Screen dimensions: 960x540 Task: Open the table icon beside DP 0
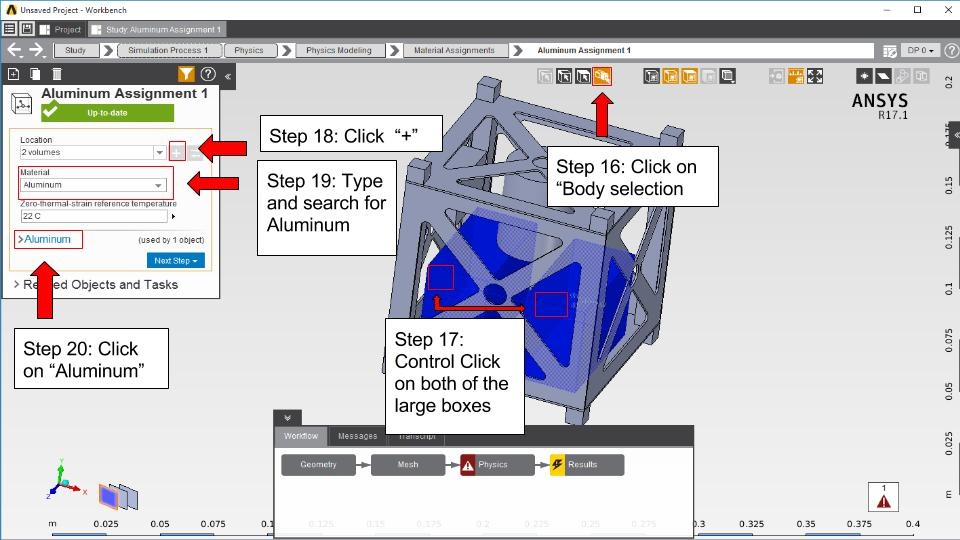pos(890,51)
